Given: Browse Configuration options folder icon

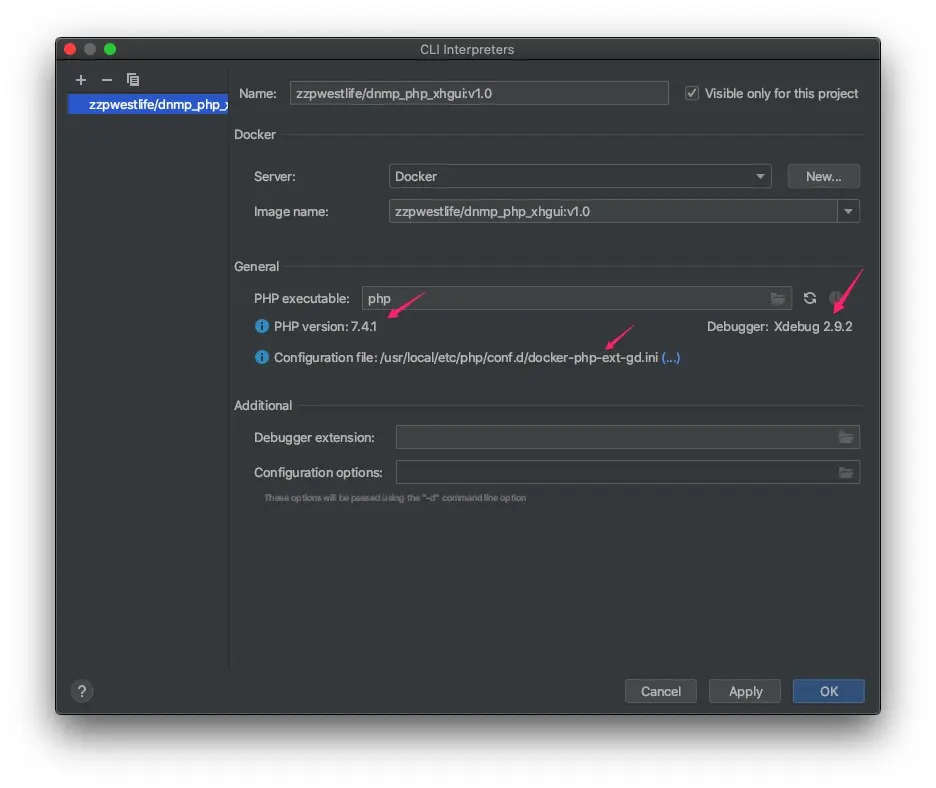Looking at the screenshot, I should click(x=846, y=473).
